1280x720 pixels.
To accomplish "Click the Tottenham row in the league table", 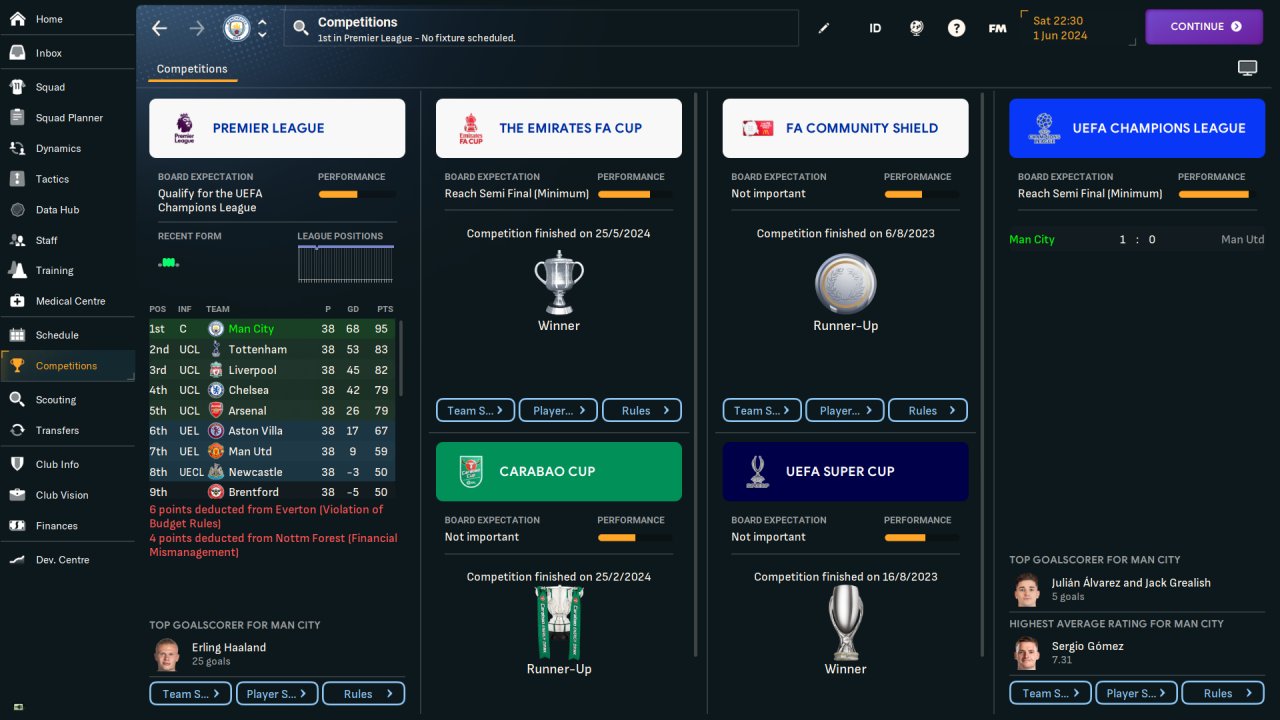I will (x=271, y=349).
